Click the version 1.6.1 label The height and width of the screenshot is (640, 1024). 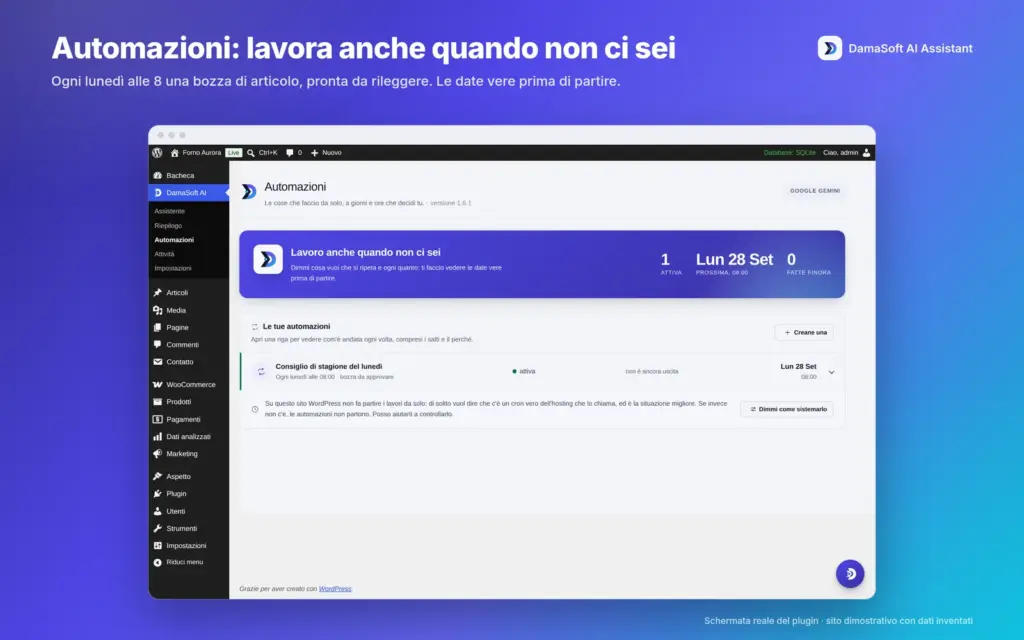point(451,203)
